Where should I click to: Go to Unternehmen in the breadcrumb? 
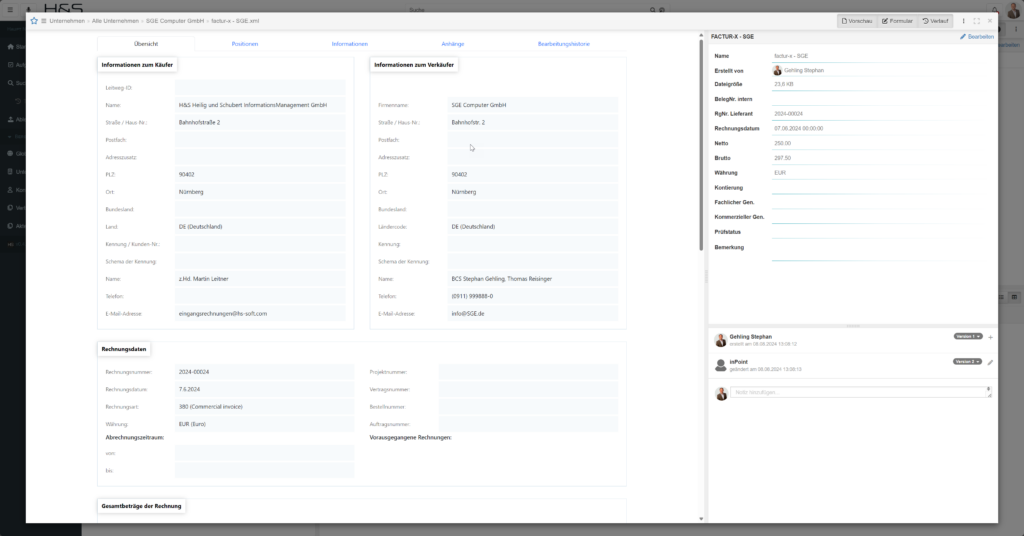[x=67, y=21]
